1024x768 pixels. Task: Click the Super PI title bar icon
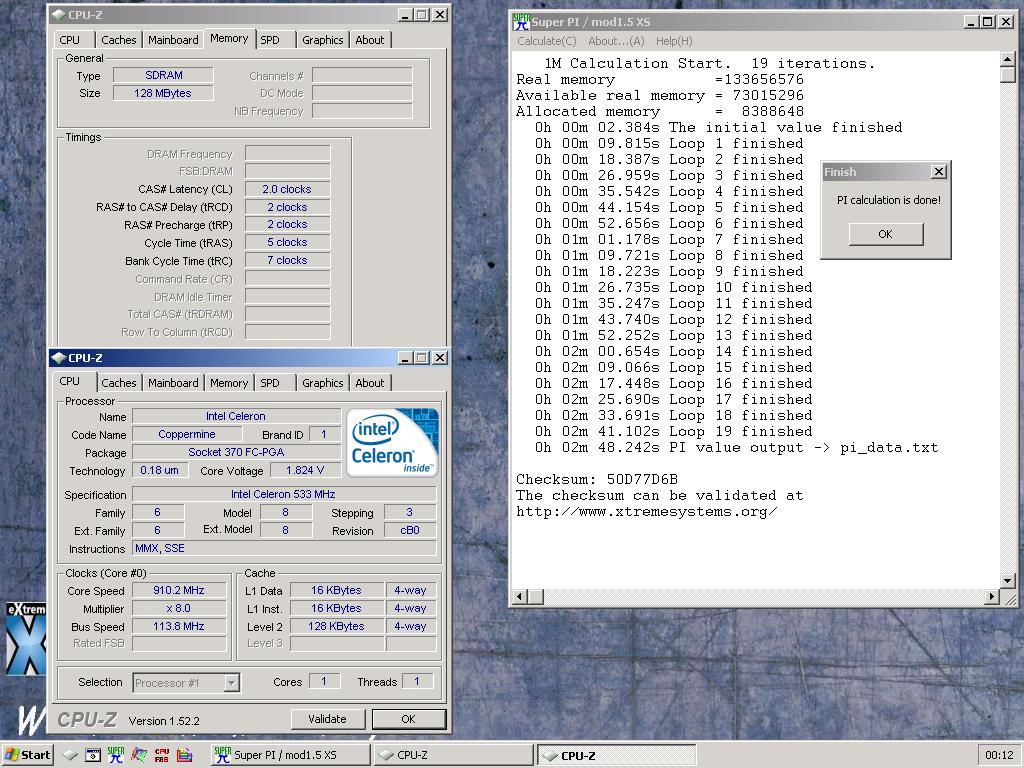[x=521, y=22]
